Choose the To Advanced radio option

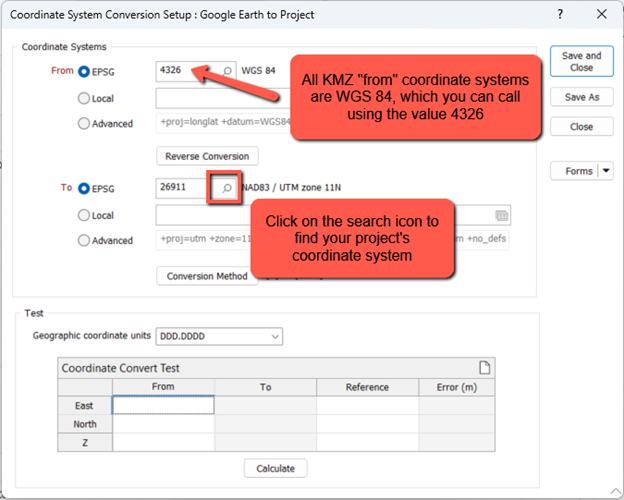coord(84,241)
